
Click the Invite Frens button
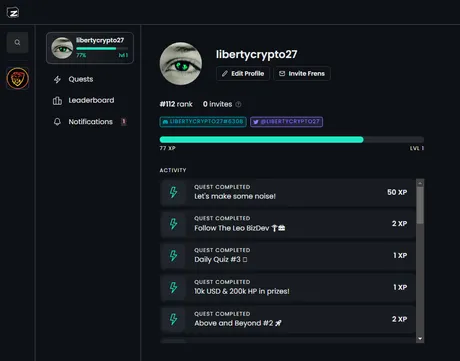[x=302, y=73]
